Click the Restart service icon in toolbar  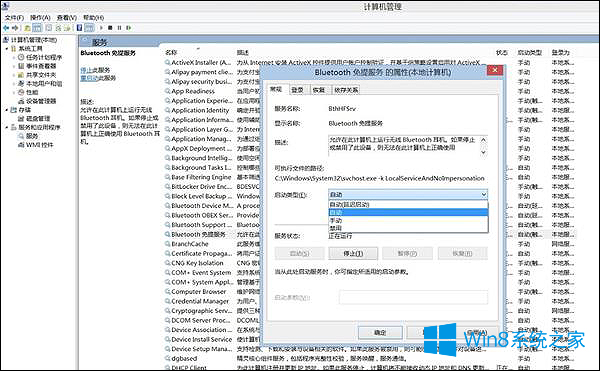point(129,28)
